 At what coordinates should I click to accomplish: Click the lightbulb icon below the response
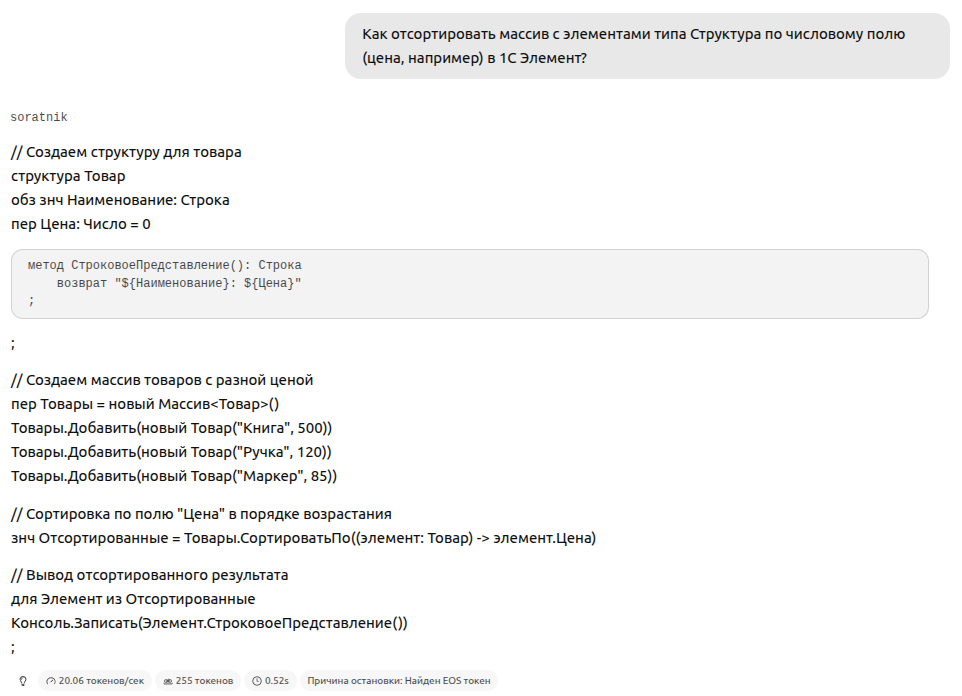23,681
